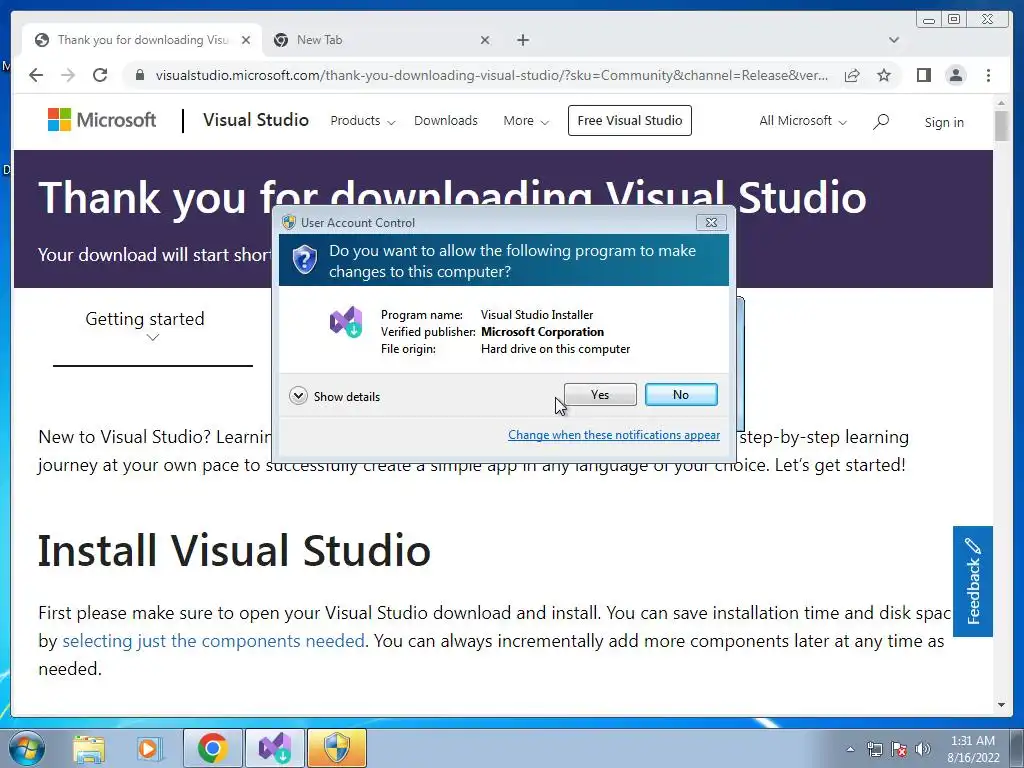This screenshot has width=1024, height=768.
Task: Click the Microsoft logo
Action: pyautogui.click(x=102, y=120)
